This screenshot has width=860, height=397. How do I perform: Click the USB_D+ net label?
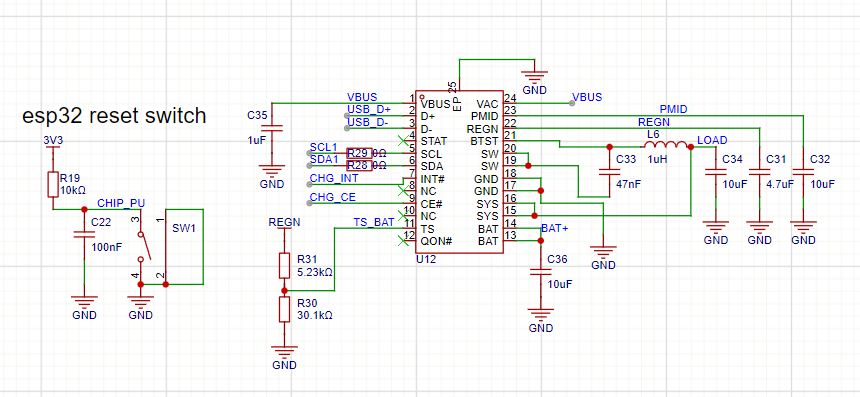369,110
